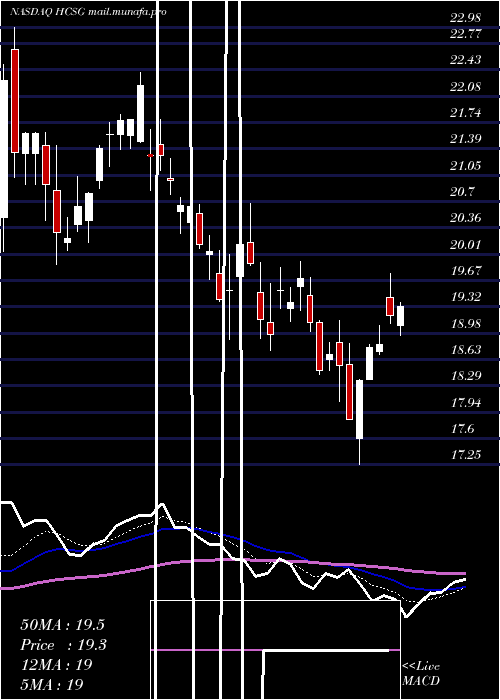The width and height of the screenshot is (500, 700).
Task: Click the 18.63 price axis label
Action: click(x=466, y=350)
